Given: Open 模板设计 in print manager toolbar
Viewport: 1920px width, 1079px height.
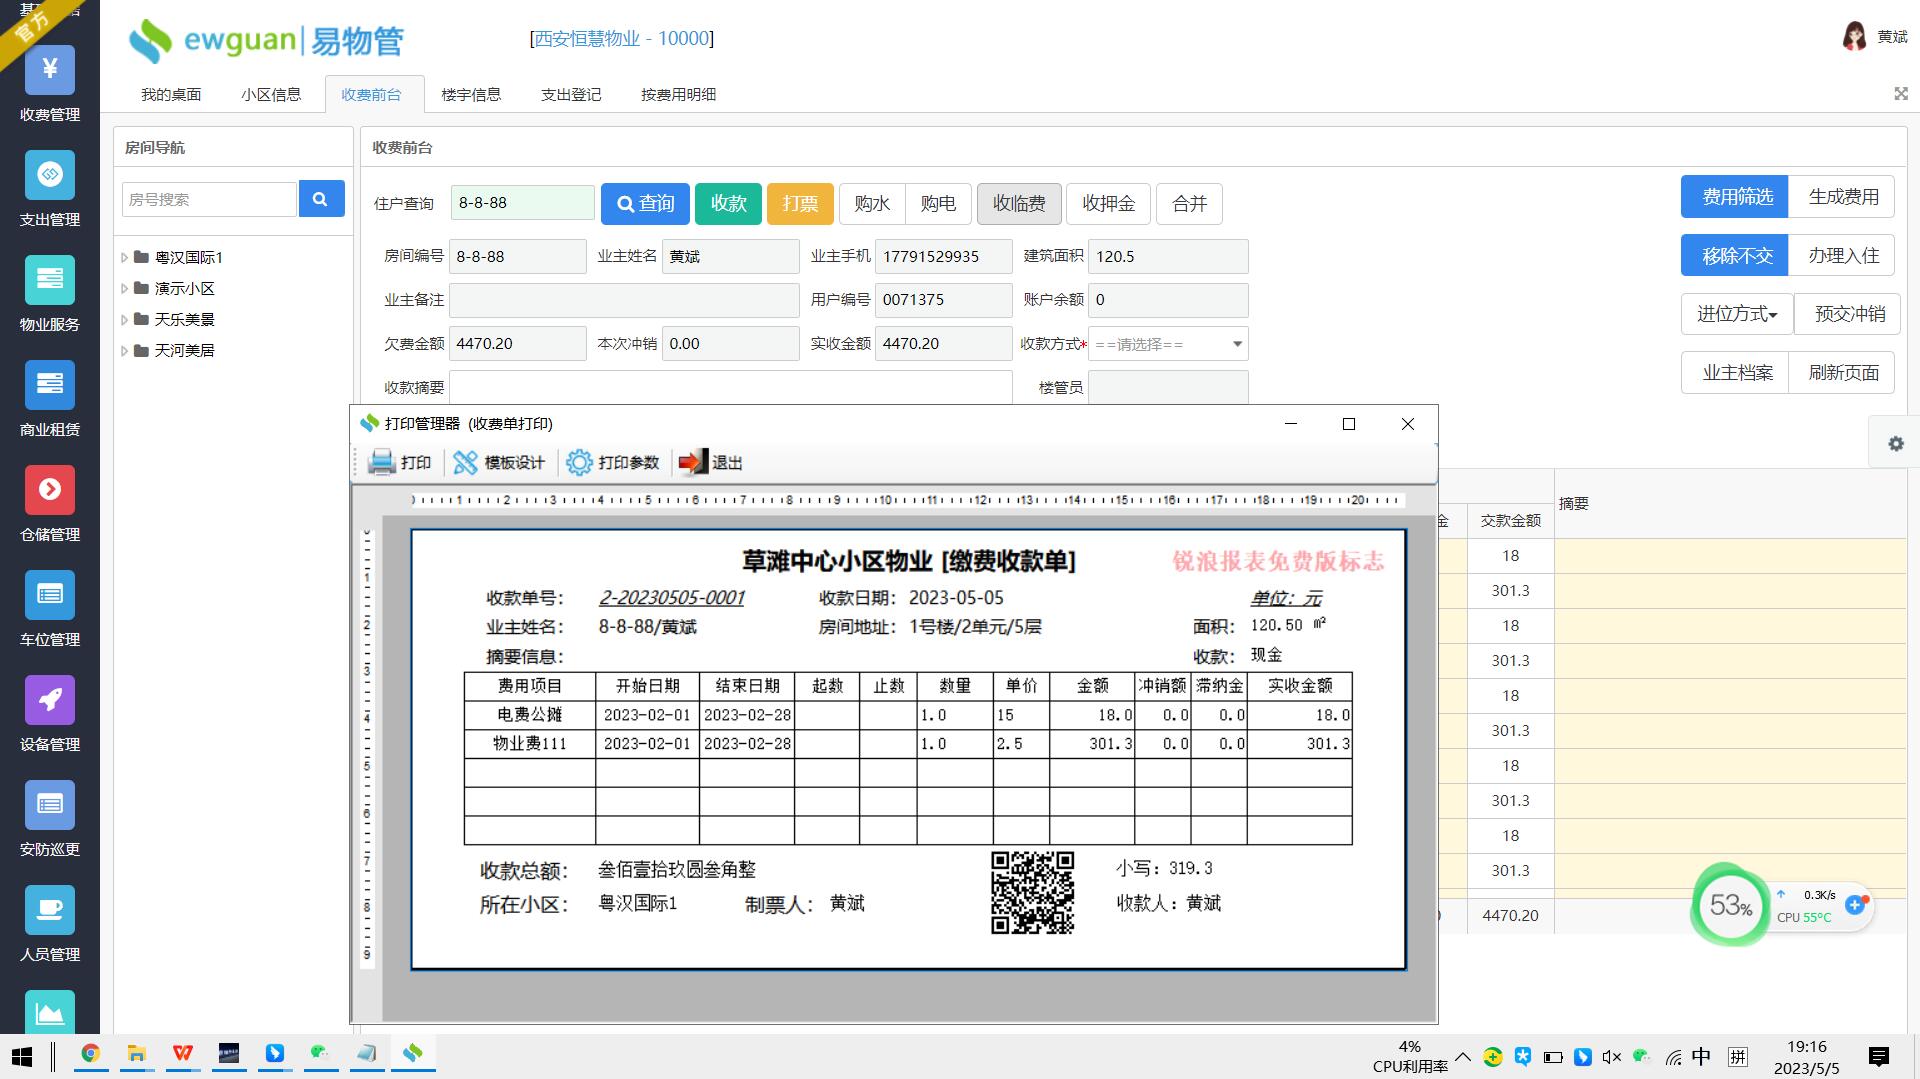Looking at the screenshot, I should click(x=499, y=462).
